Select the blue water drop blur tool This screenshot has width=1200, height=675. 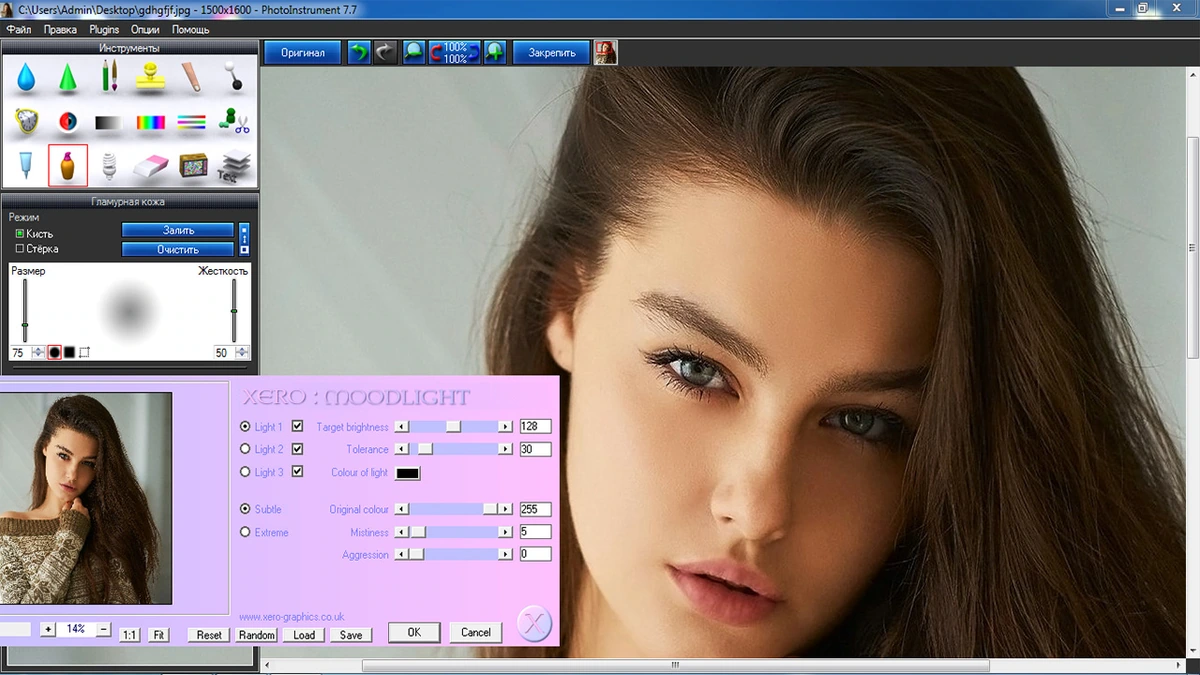(27, 77)
